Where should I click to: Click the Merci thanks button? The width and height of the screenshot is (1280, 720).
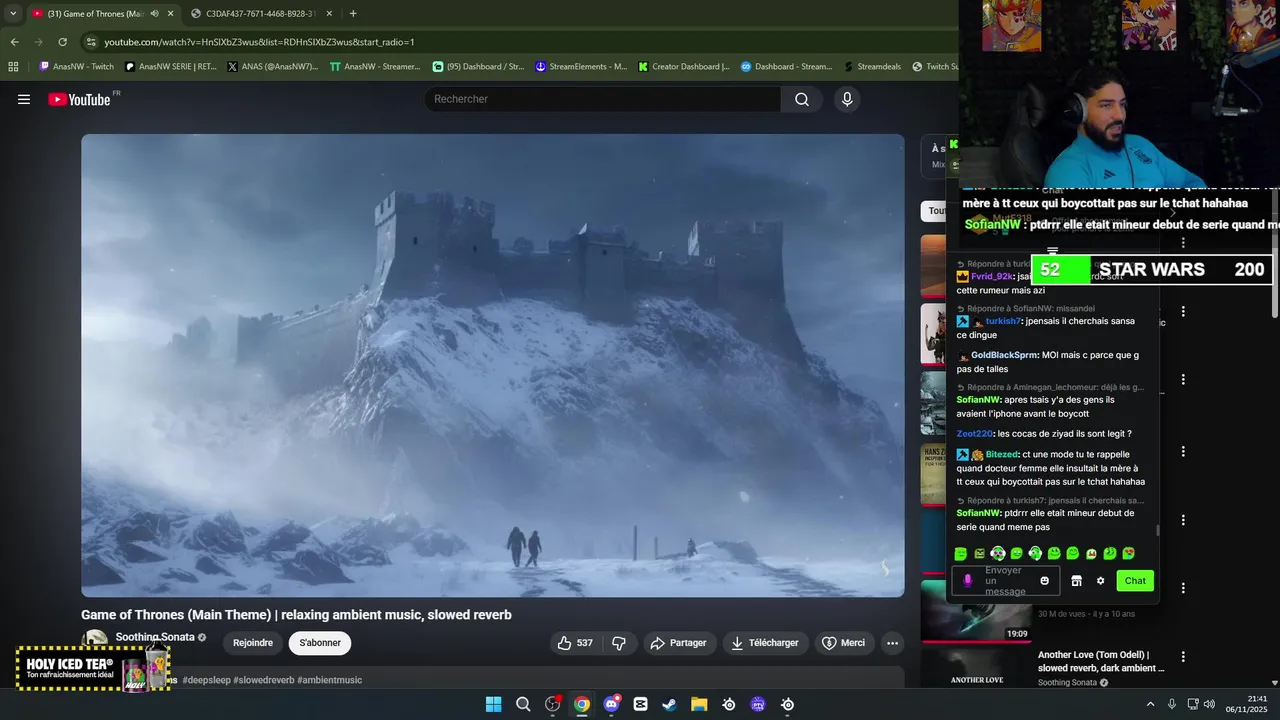click(844, 643)
